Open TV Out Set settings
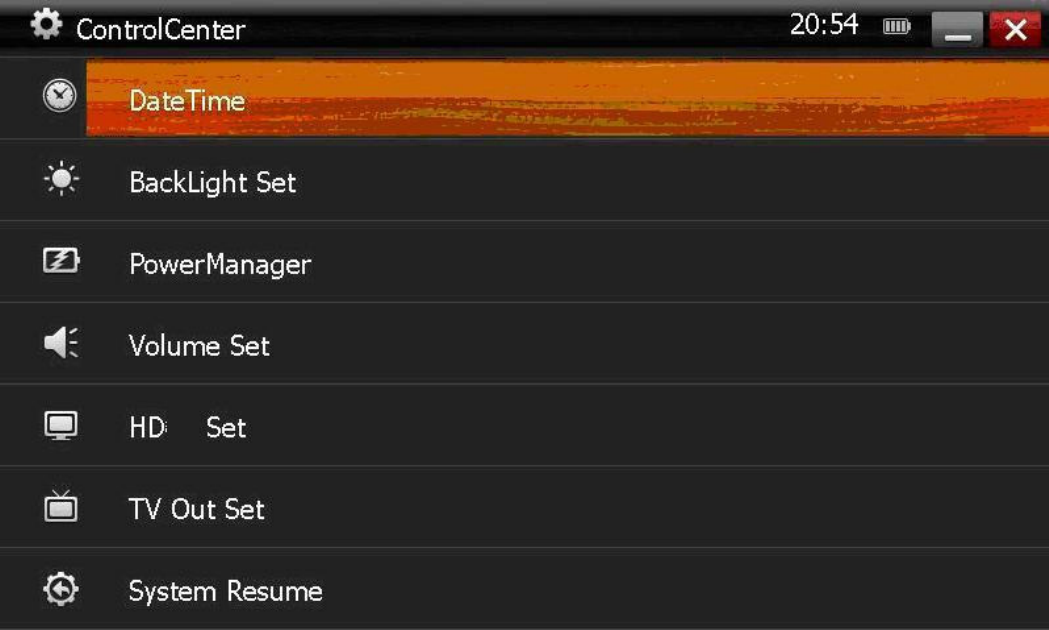 tap(196, 510)
